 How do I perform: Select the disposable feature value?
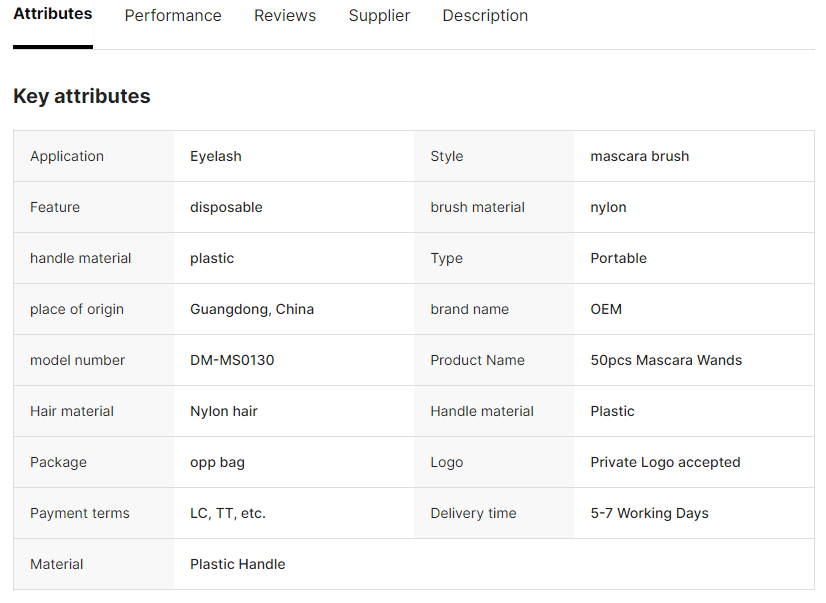[x=226, y=207]
